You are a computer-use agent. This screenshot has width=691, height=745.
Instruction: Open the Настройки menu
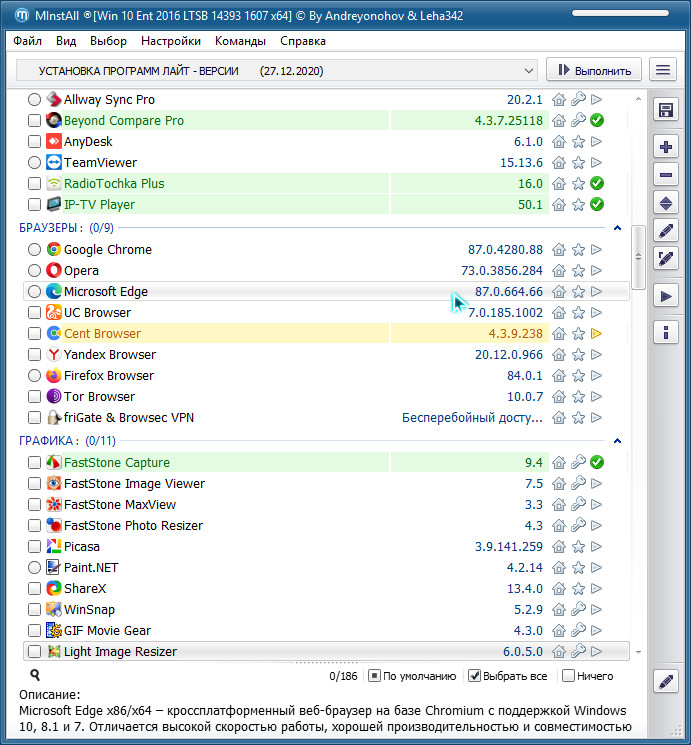tap(171, 41)
